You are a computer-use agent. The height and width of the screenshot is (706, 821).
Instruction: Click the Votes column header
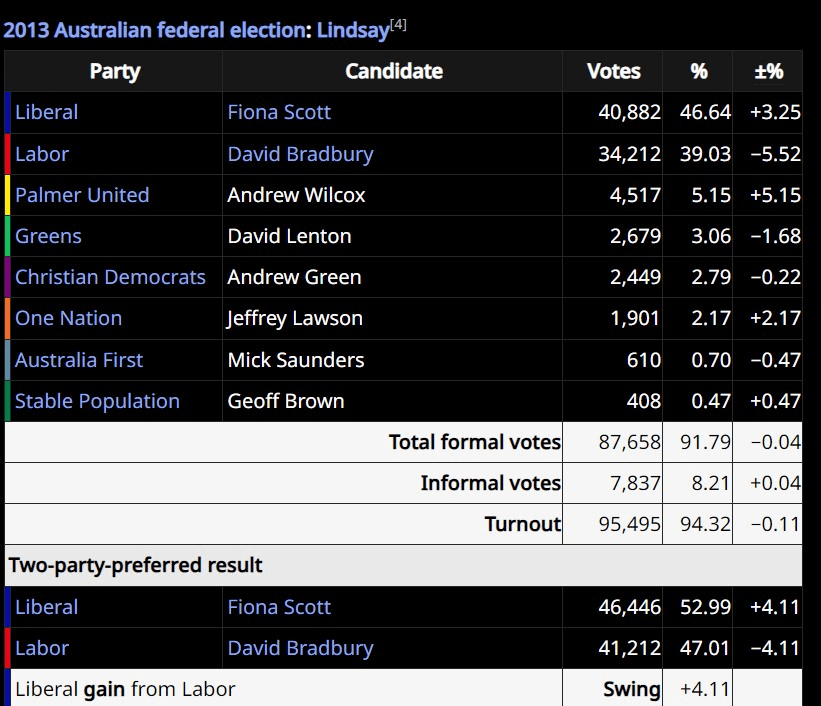pyautogui.click(x=614, y=71)
